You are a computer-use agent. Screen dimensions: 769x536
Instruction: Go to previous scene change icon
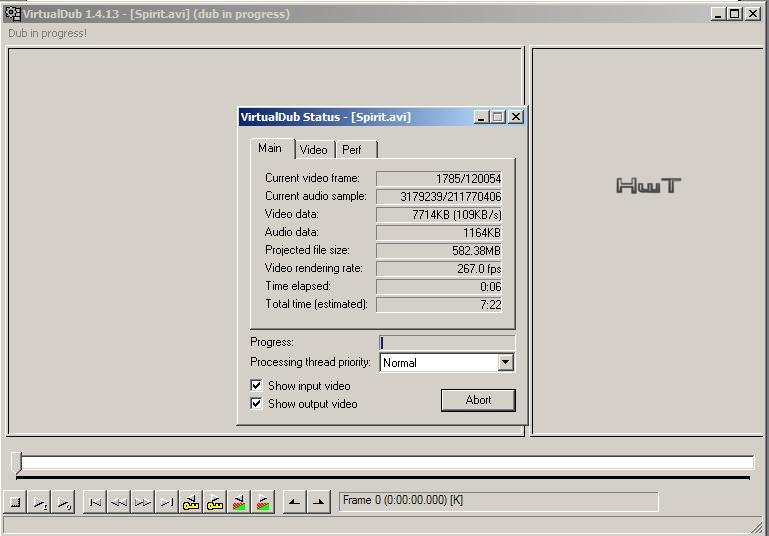tap(239, 502)
